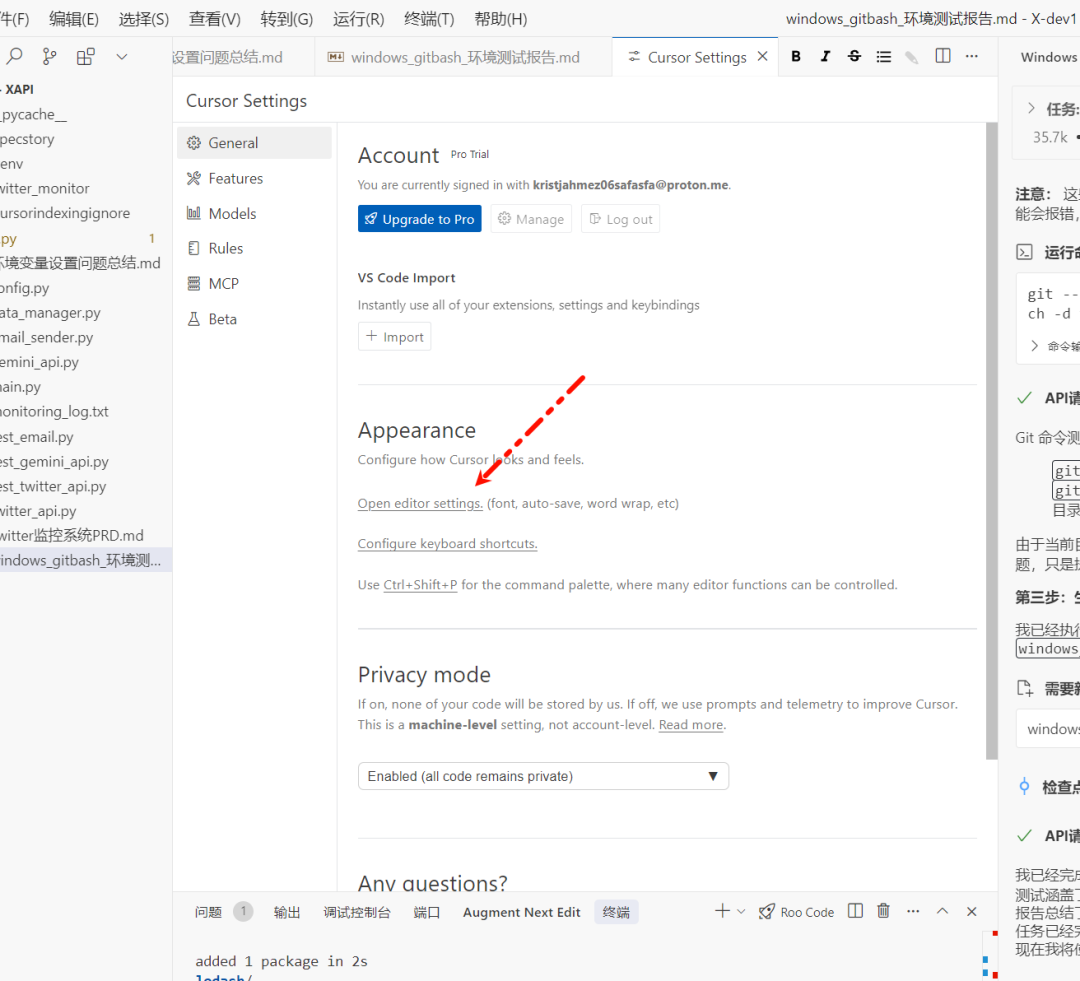Open new terminal profile dropdown arrow
Image resolution: width=1080 pixels, height=981 pixels.
741,911
